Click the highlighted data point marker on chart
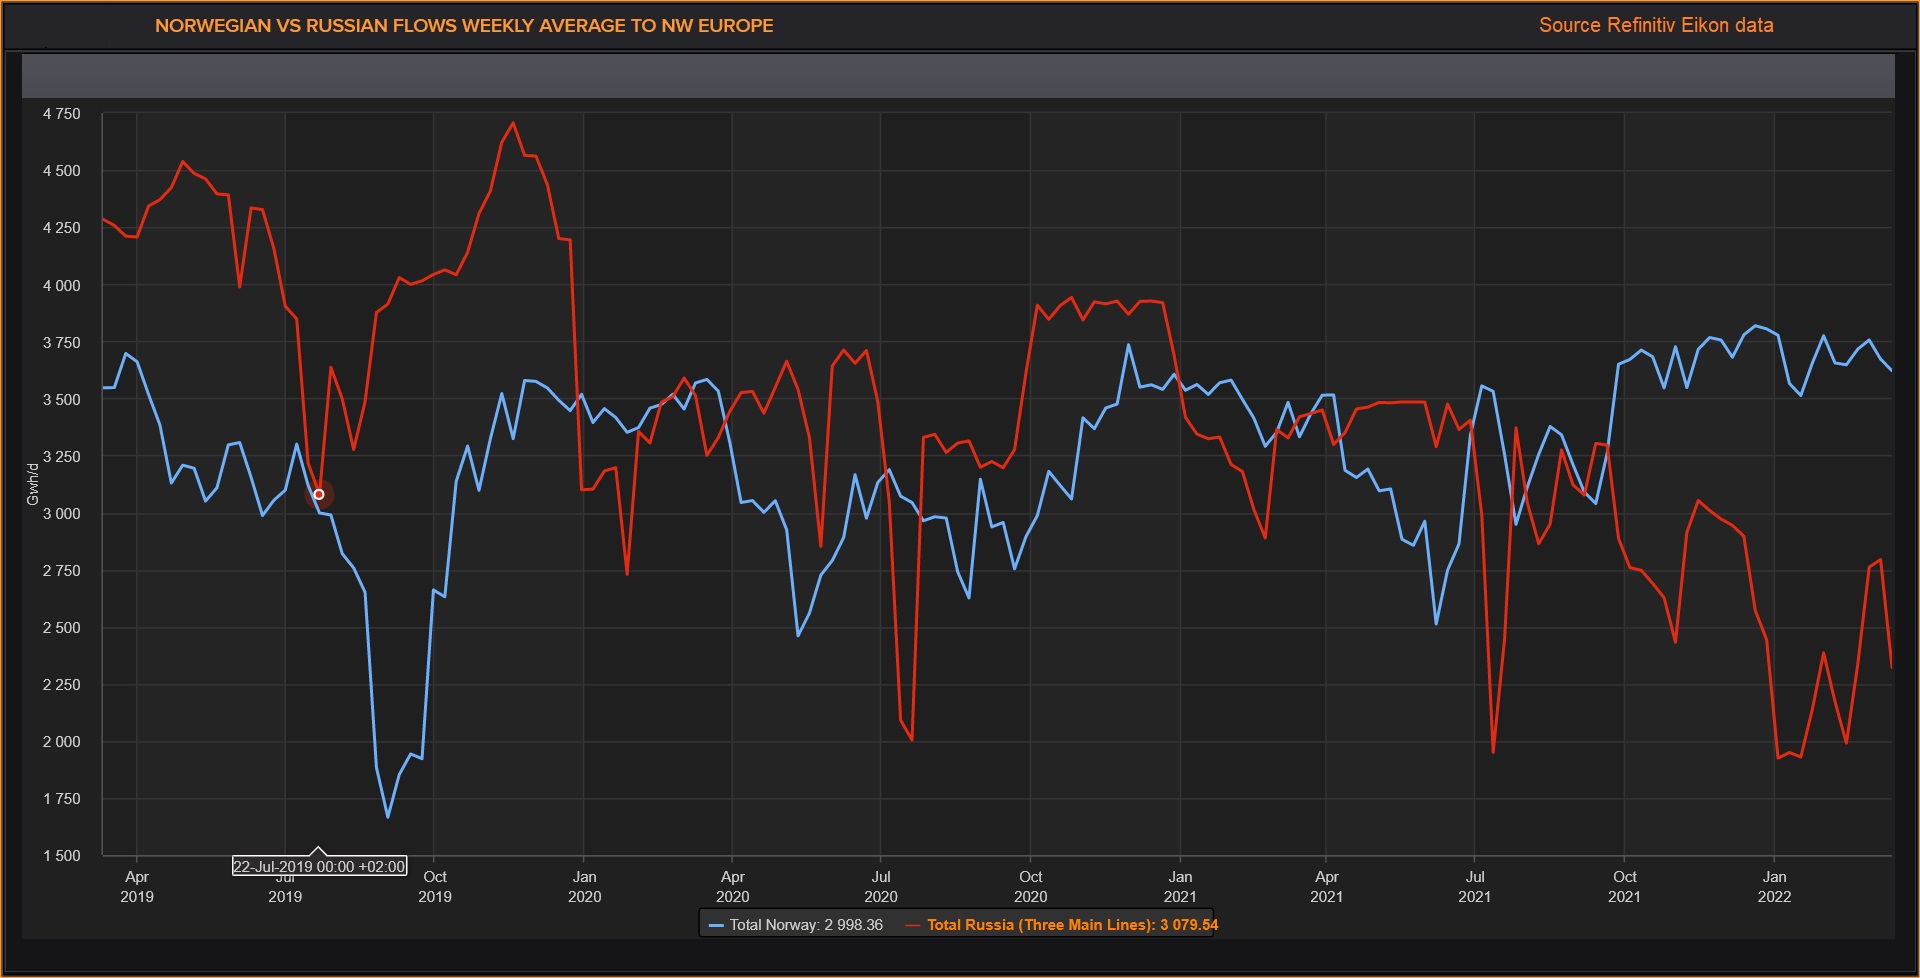This screenshot has width=1920, height=978. pyautogui.click(x=319, y=494)
